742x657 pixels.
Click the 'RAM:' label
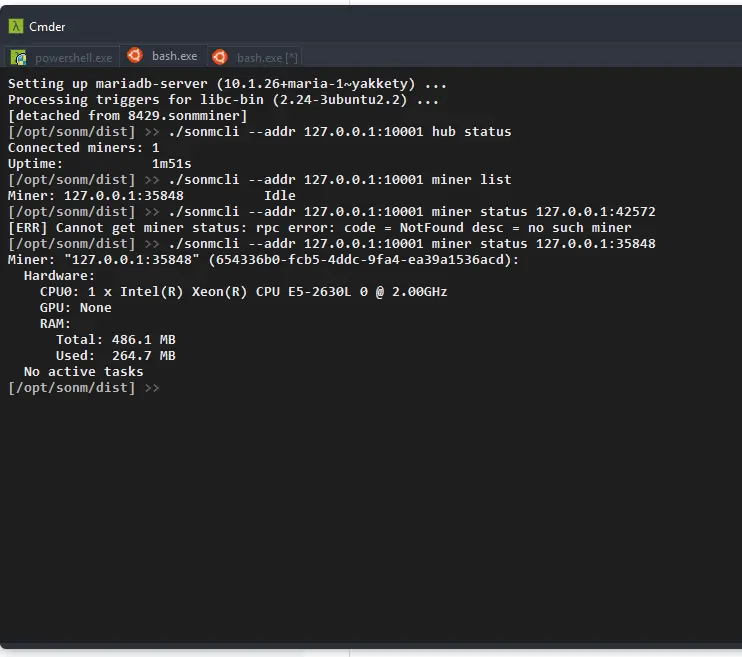click(x=55, y=324)
